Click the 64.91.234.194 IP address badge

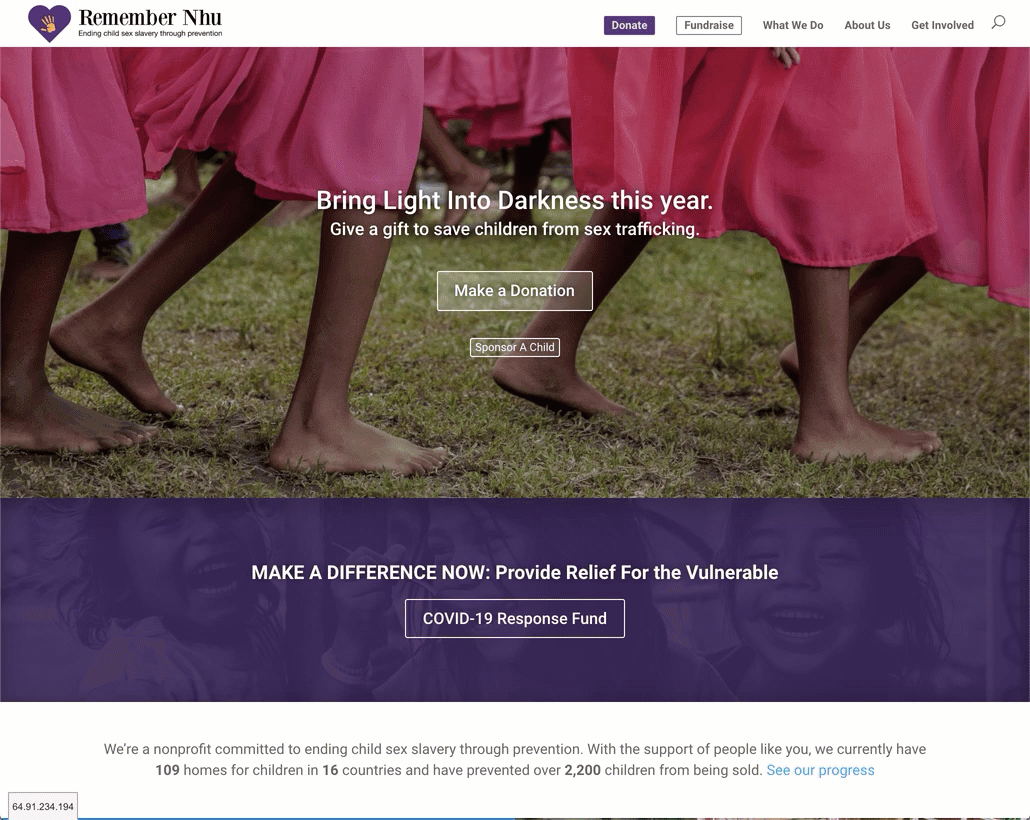click(x=43, y=806)
